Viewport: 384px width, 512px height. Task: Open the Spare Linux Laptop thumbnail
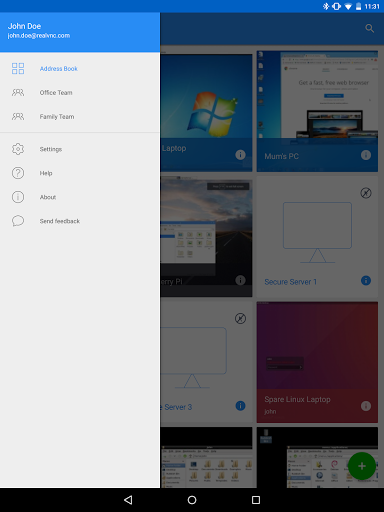(317, 345)
